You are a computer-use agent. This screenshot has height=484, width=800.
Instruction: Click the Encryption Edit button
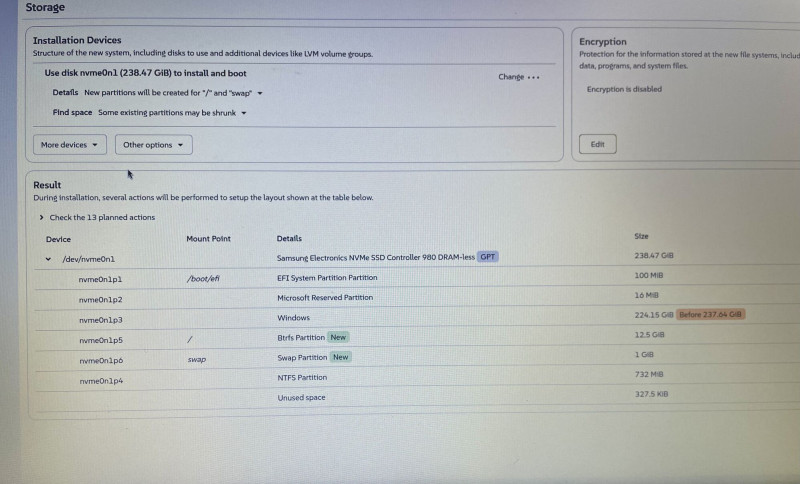point(597,145)
